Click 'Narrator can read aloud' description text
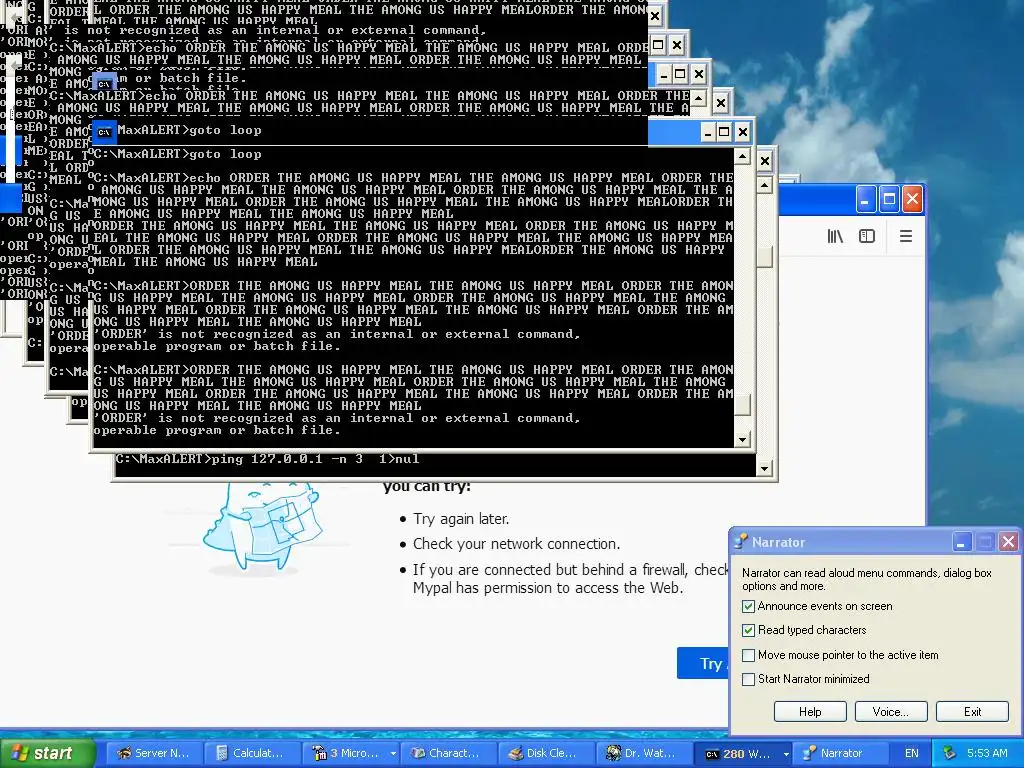The height and width of the screenshot is (768, 1024). [x=867, y=579]
